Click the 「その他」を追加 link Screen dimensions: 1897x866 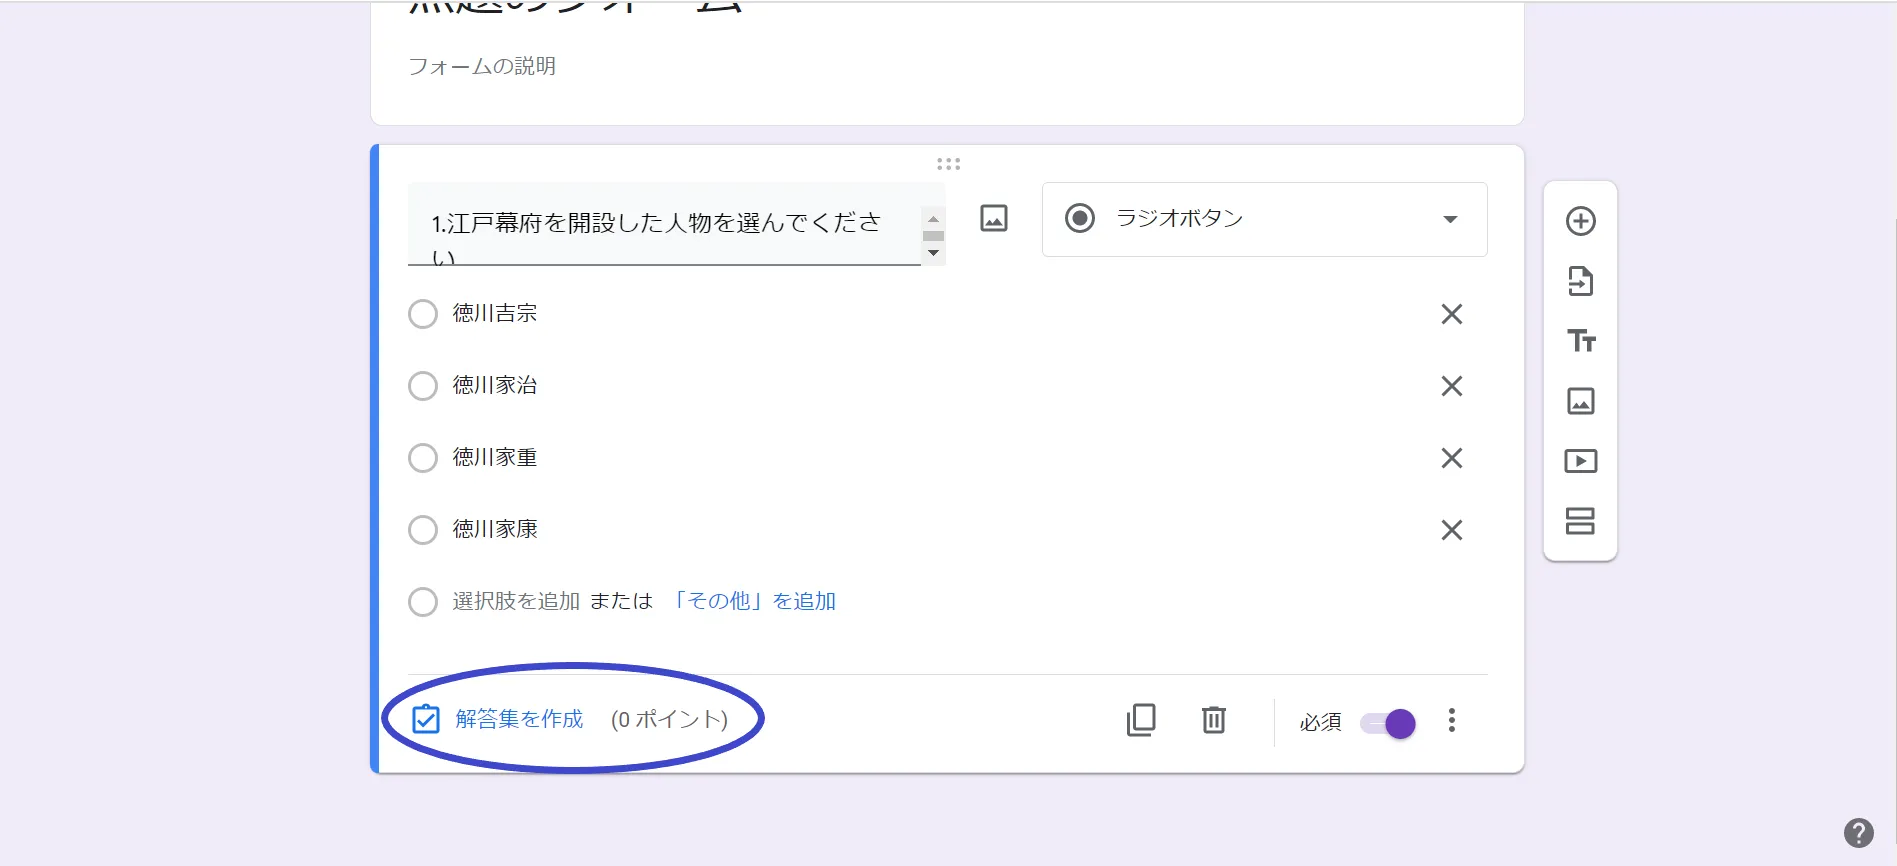pyautogui.click(x=753, y=601)
